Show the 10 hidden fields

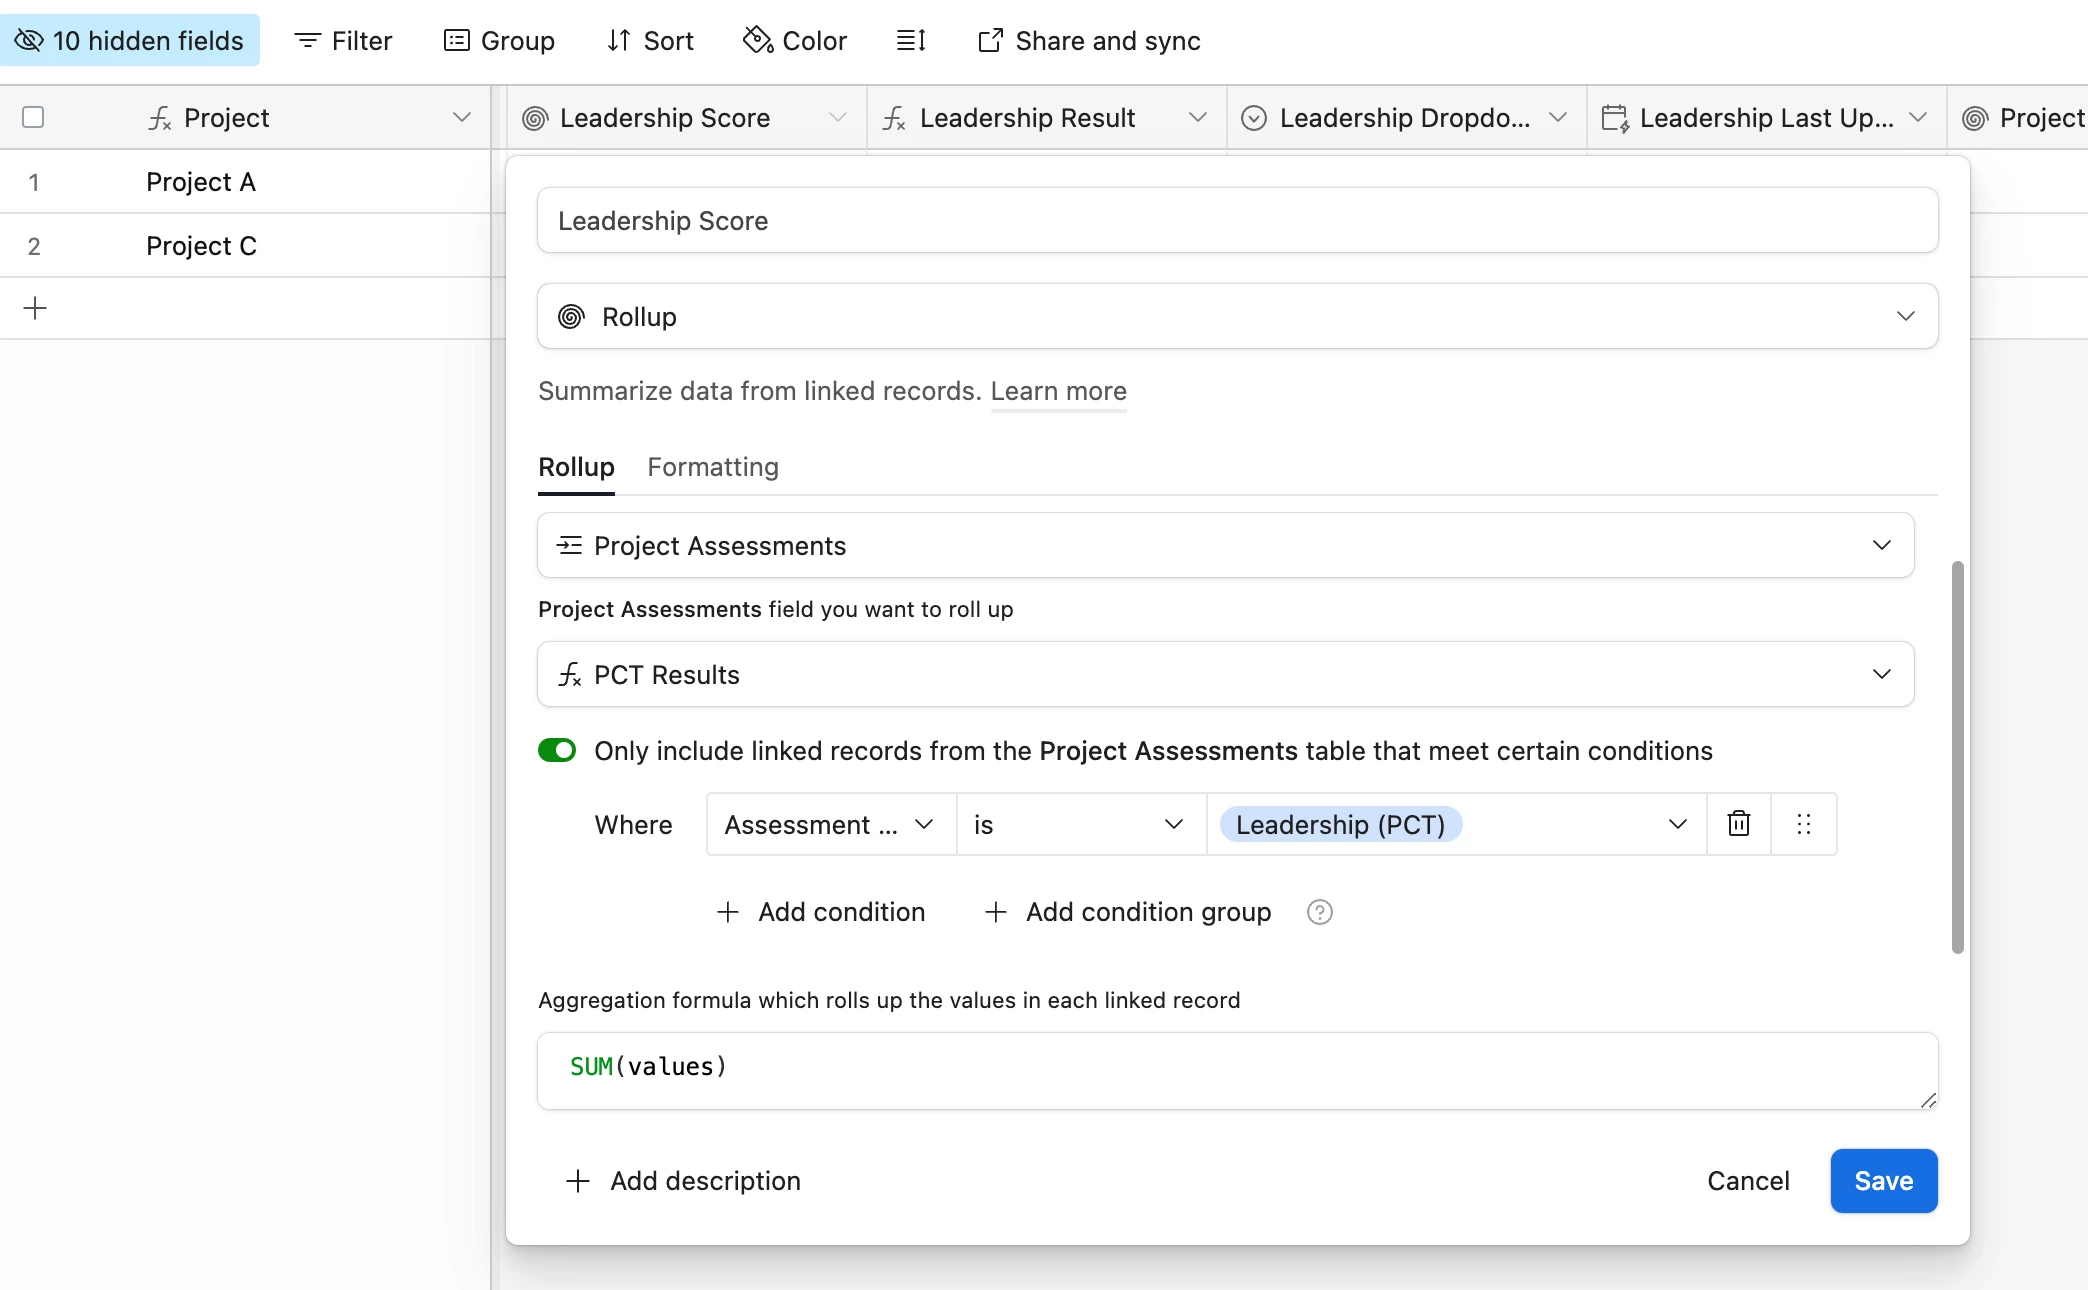click(130, 41)
